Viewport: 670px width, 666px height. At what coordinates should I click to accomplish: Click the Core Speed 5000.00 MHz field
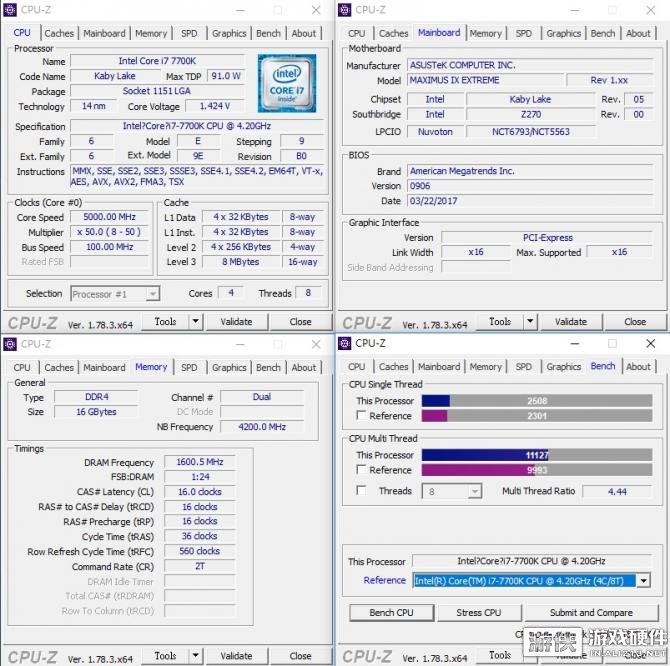point(108,217)
